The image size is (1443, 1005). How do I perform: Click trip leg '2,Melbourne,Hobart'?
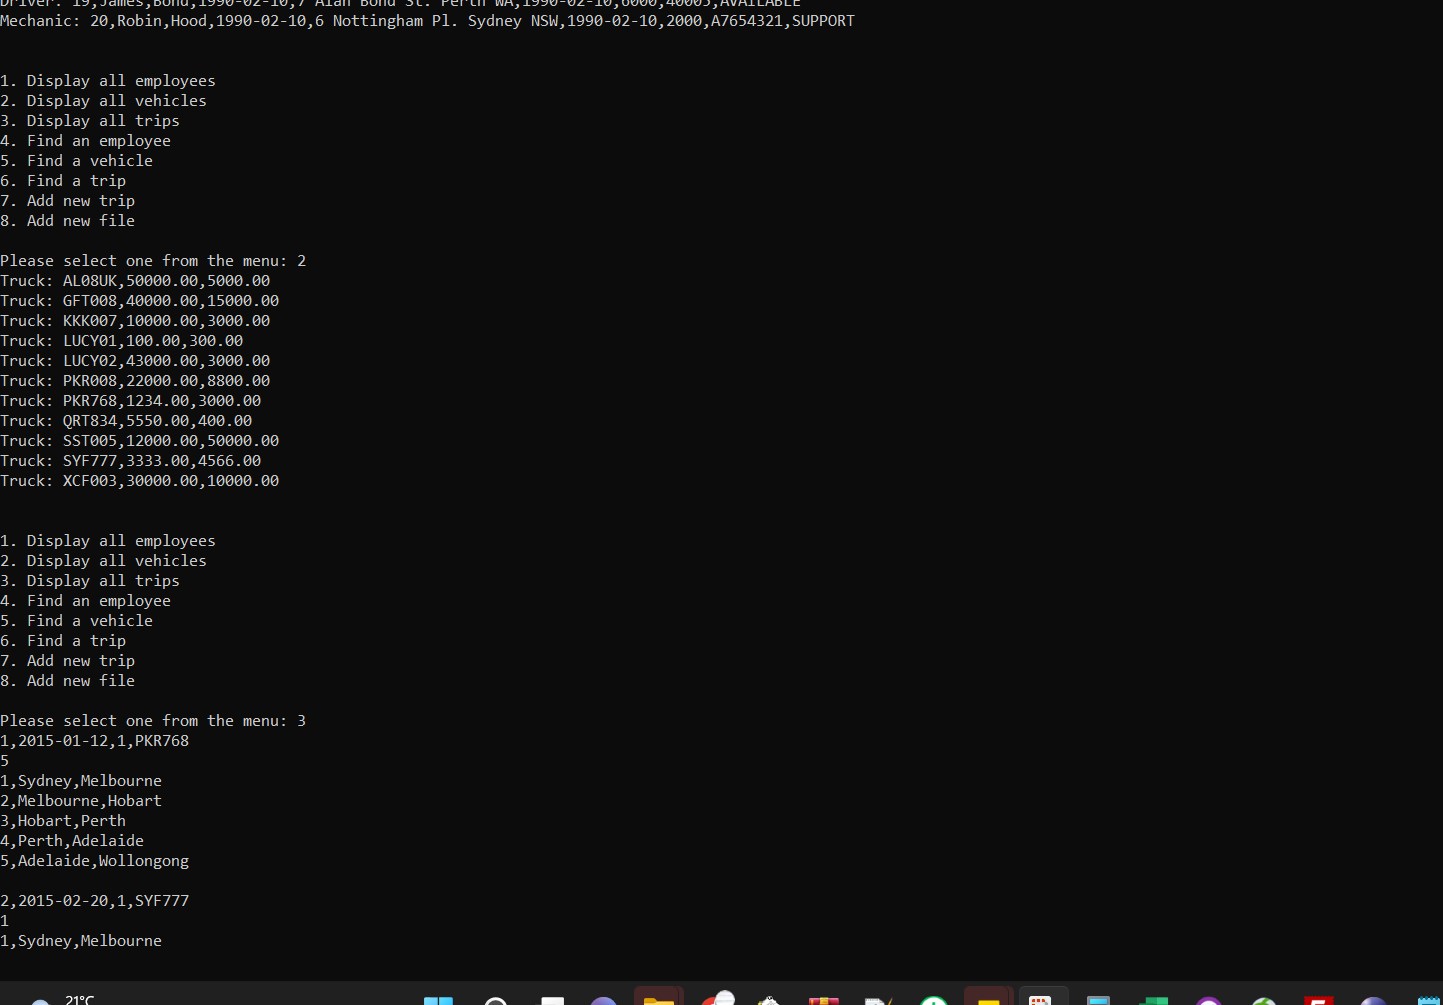[81, 801]
